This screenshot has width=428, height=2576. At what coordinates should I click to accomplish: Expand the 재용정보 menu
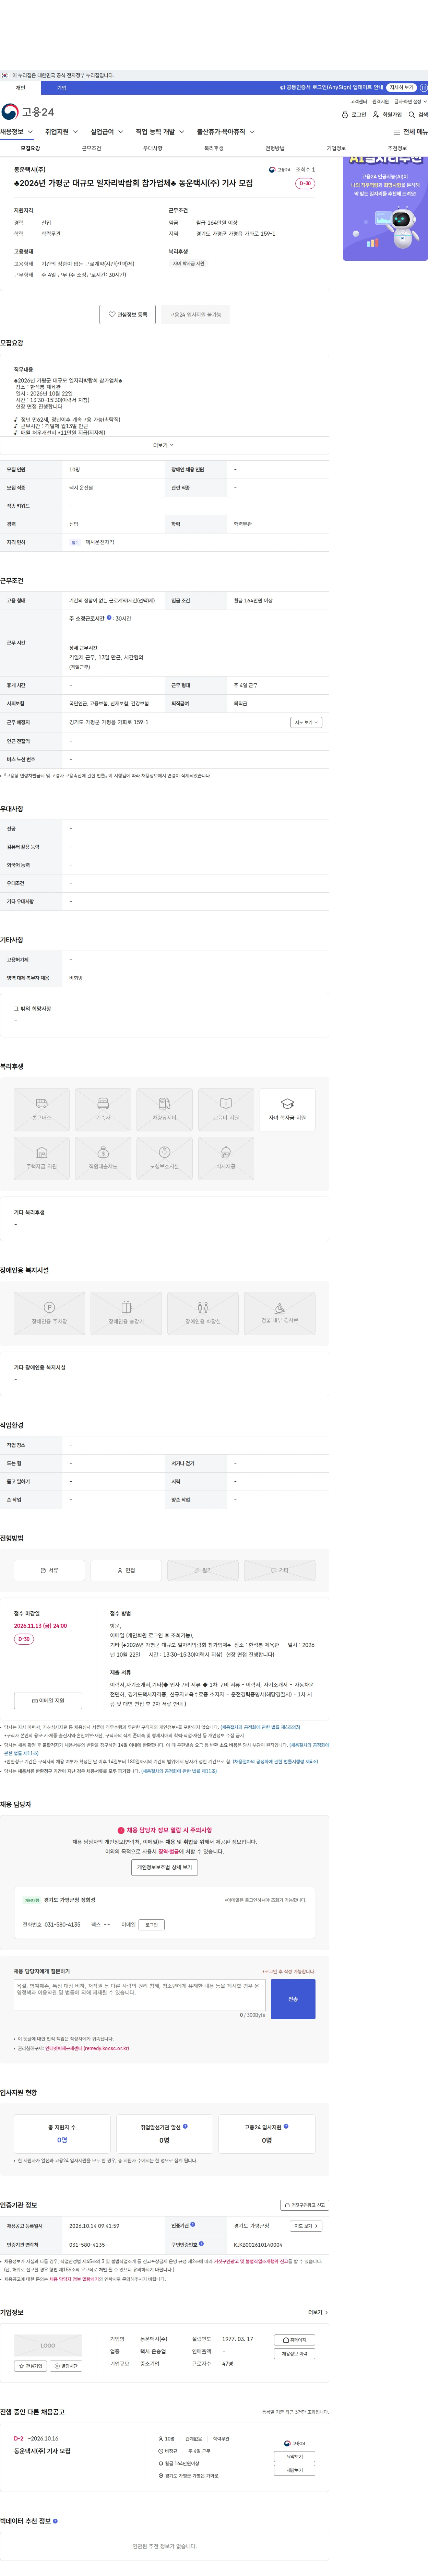[17, 132]
